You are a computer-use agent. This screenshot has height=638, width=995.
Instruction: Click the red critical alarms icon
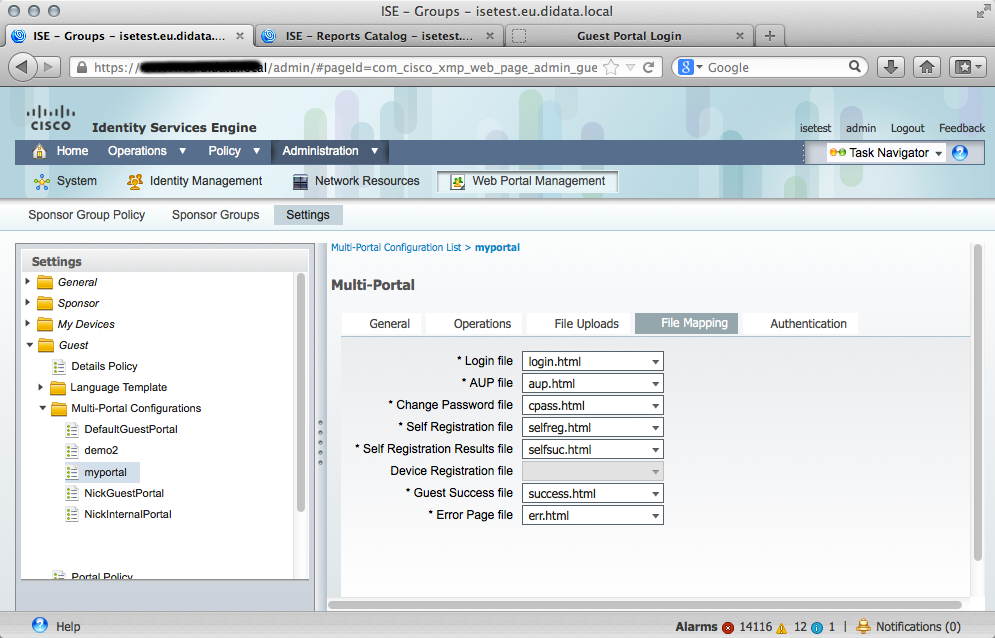click(728, 628)
